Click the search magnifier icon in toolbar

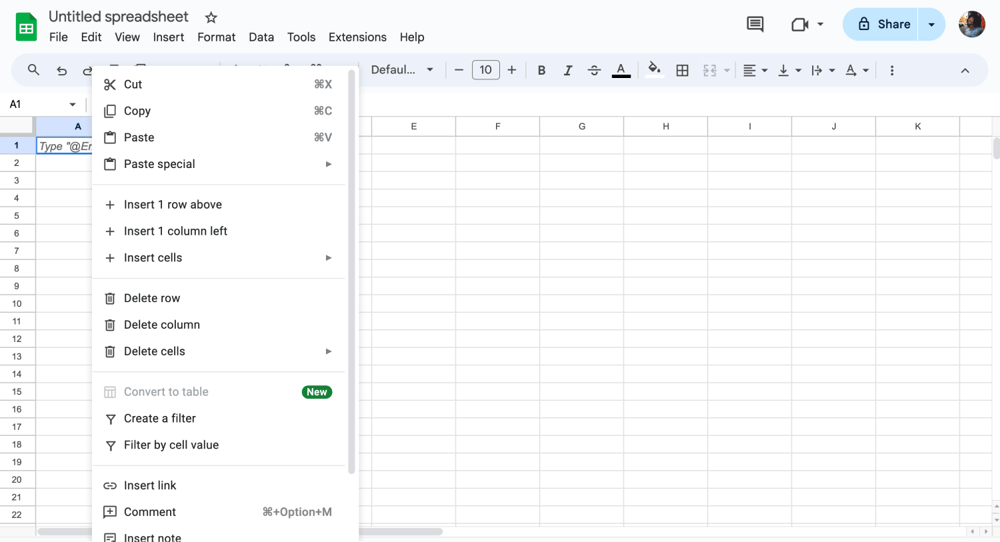point(33,70)
